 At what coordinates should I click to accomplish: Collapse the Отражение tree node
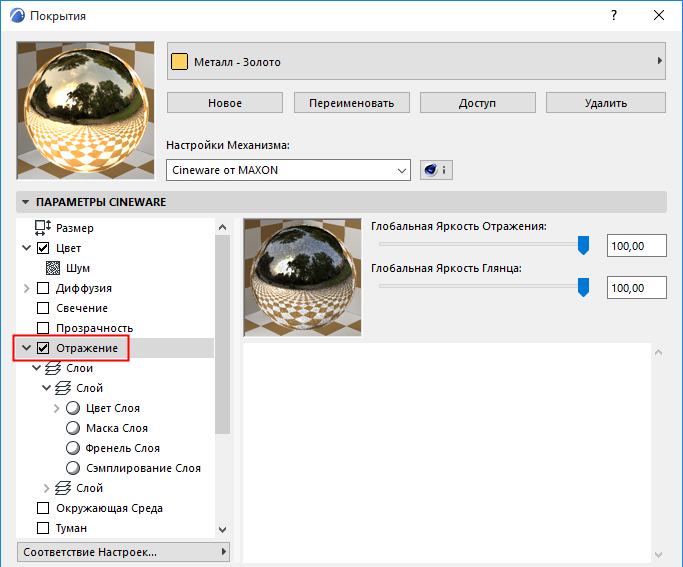click(27, 348)
